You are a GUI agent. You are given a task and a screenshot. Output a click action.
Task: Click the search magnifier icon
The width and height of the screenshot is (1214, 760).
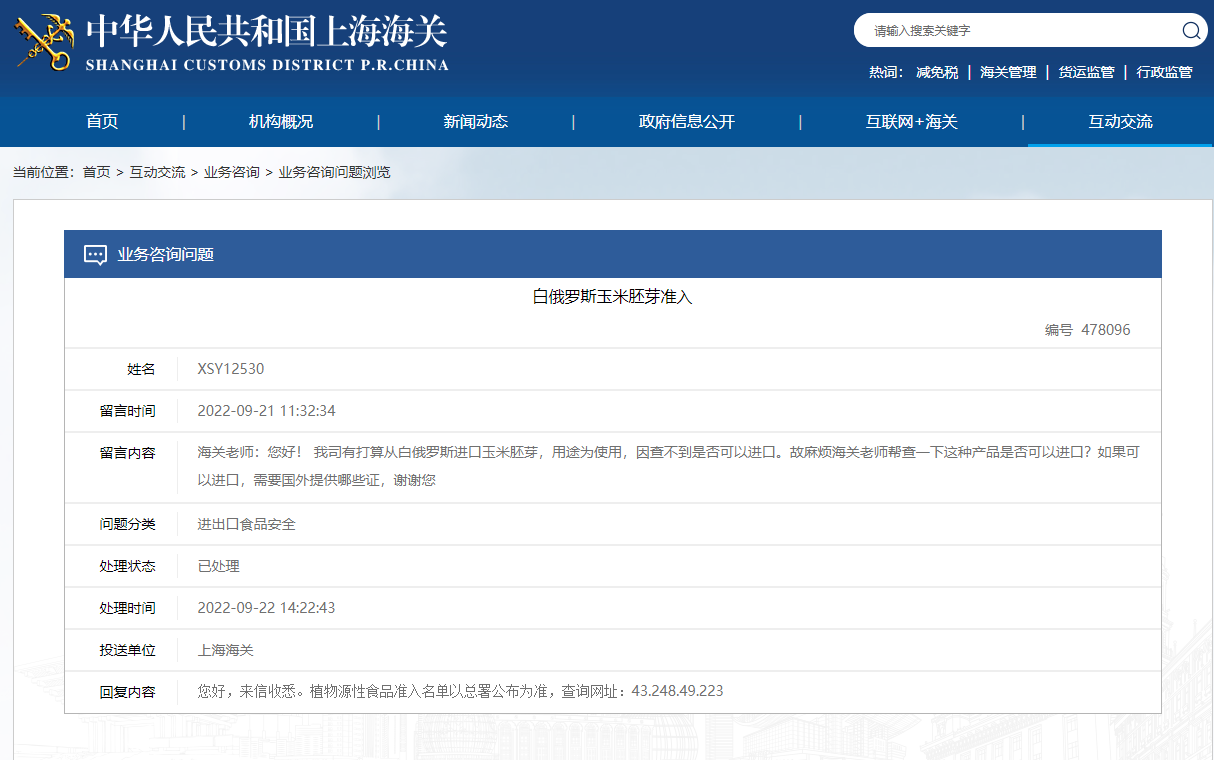coord(1190,30)
